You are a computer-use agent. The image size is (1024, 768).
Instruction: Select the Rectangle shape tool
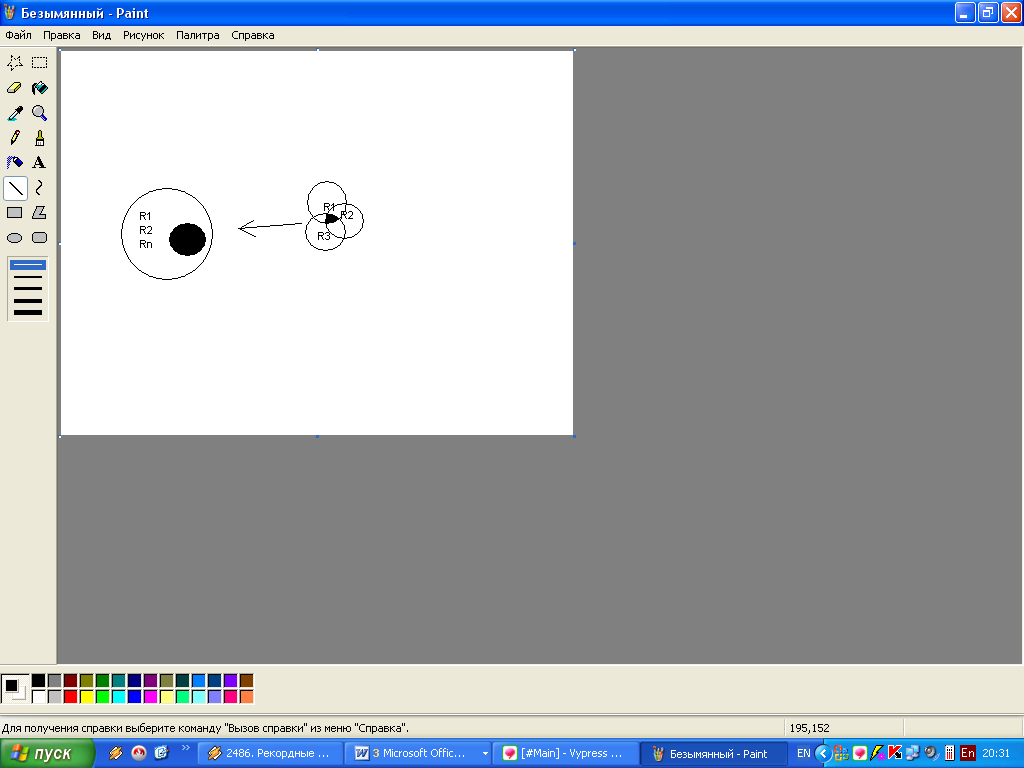click(15, 213)
